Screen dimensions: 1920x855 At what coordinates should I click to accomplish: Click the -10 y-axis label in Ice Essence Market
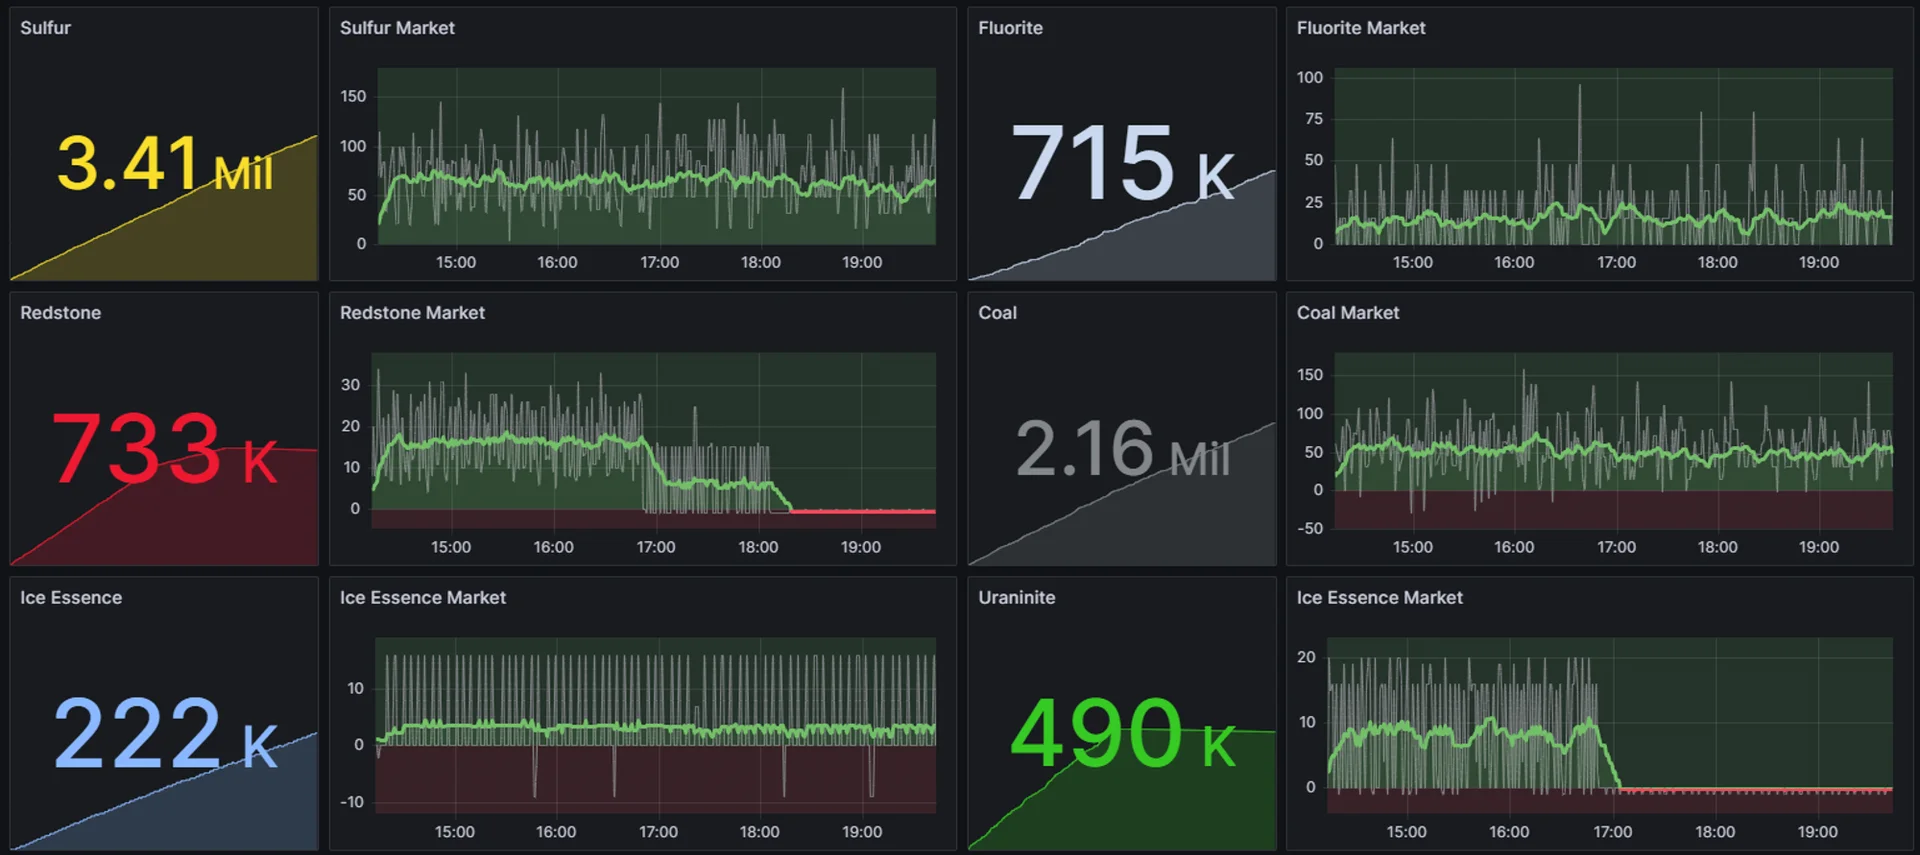[351, 803]
